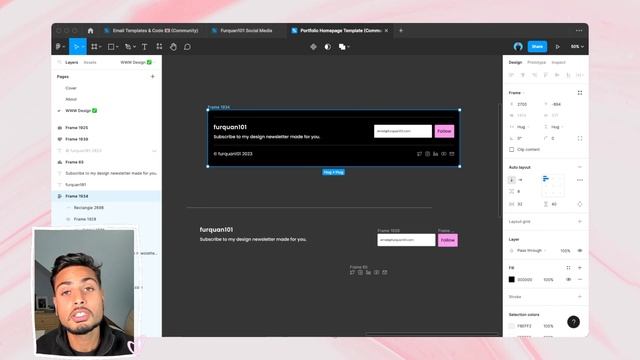Select the Frame tool

pos(94,47)
